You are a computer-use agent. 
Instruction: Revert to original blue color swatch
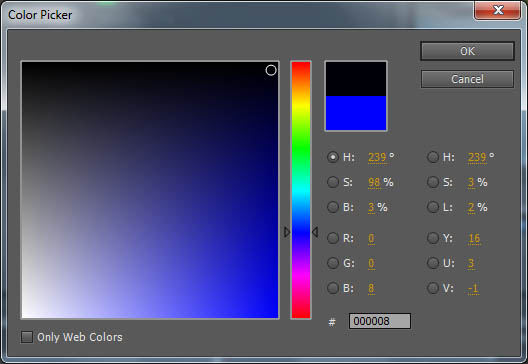click(356, 113)
